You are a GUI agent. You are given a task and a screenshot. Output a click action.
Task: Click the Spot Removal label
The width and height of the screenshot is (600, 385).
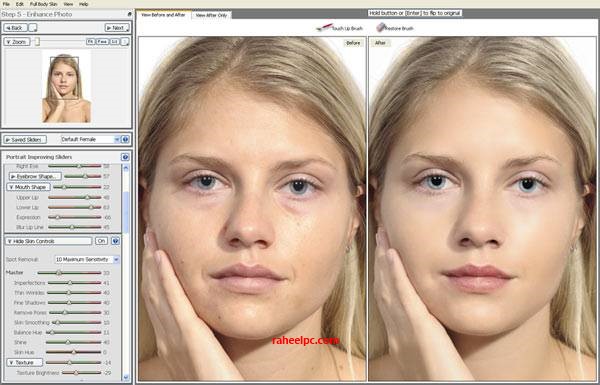tap(22, 259)
